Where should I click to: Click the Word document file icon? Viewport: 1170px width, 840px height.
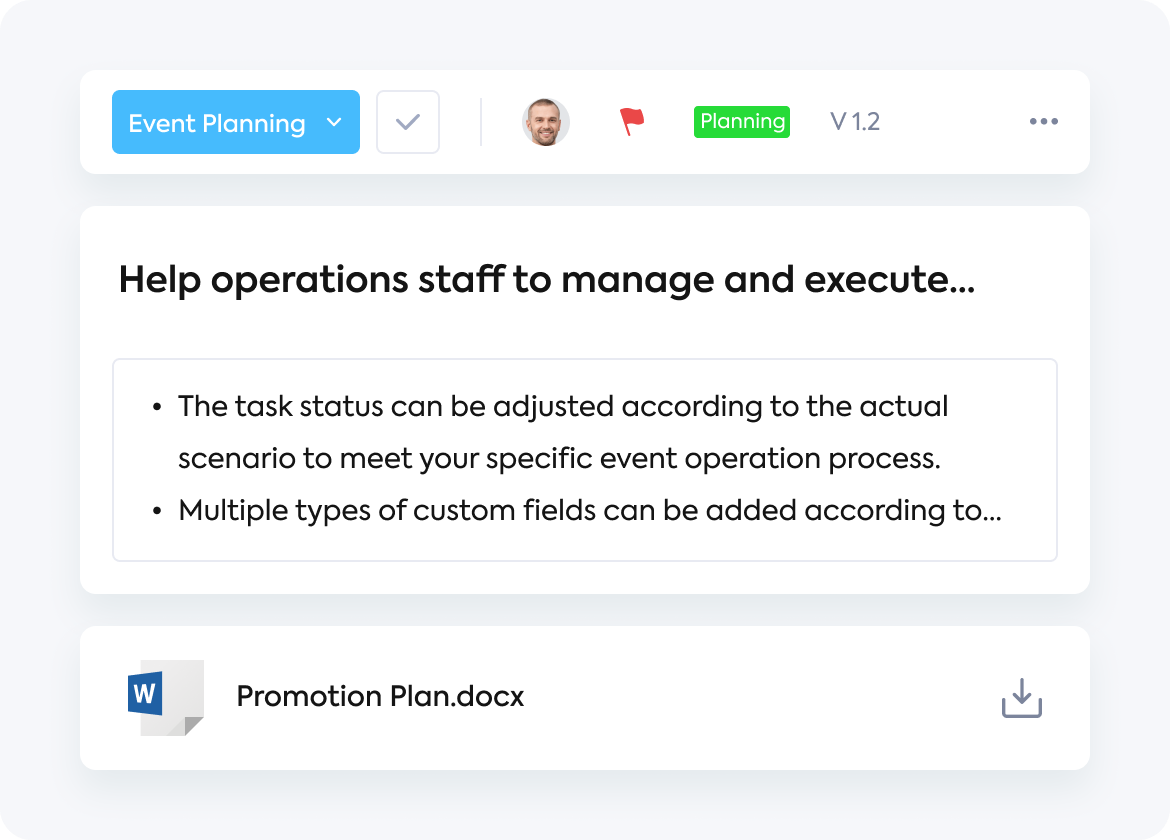[x=166, y=698]
